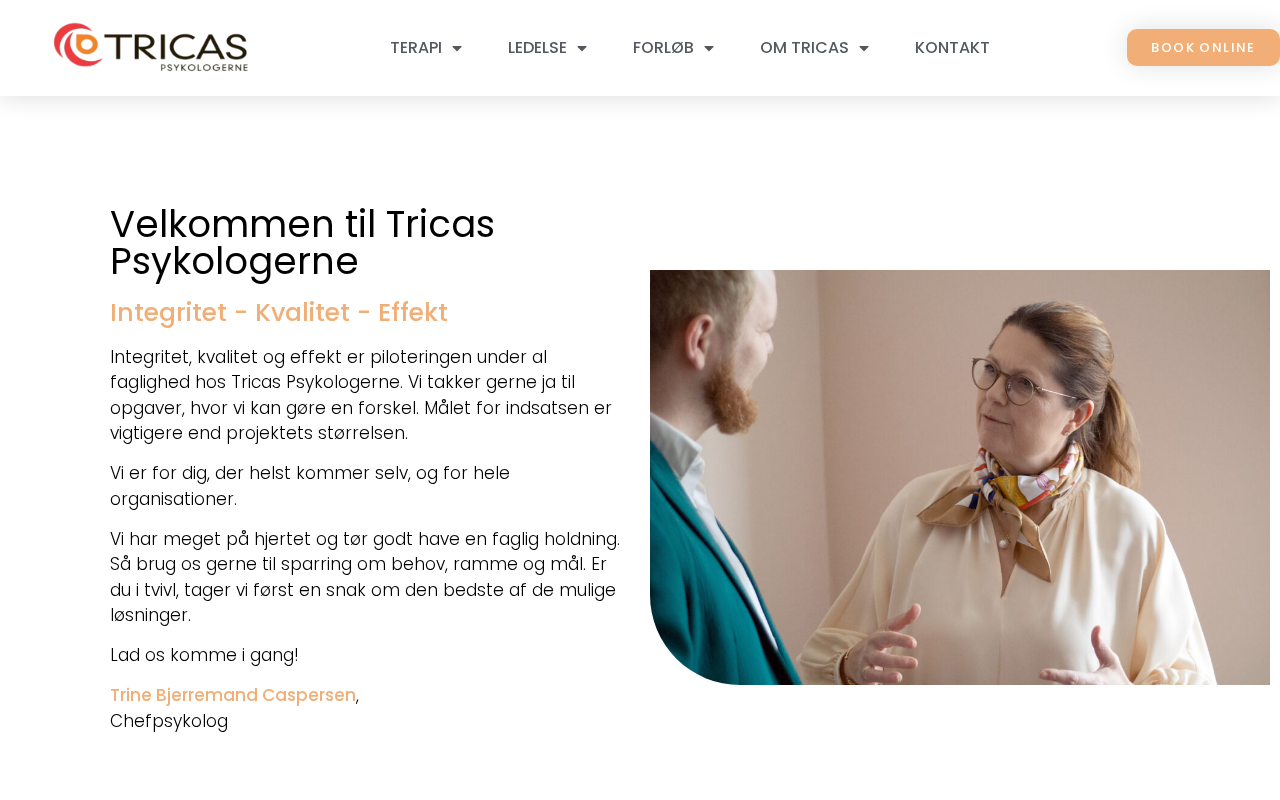This screenshot has height=800, width=1280.
Task: Click the photo of two people talking
Action: coord(960,477)
